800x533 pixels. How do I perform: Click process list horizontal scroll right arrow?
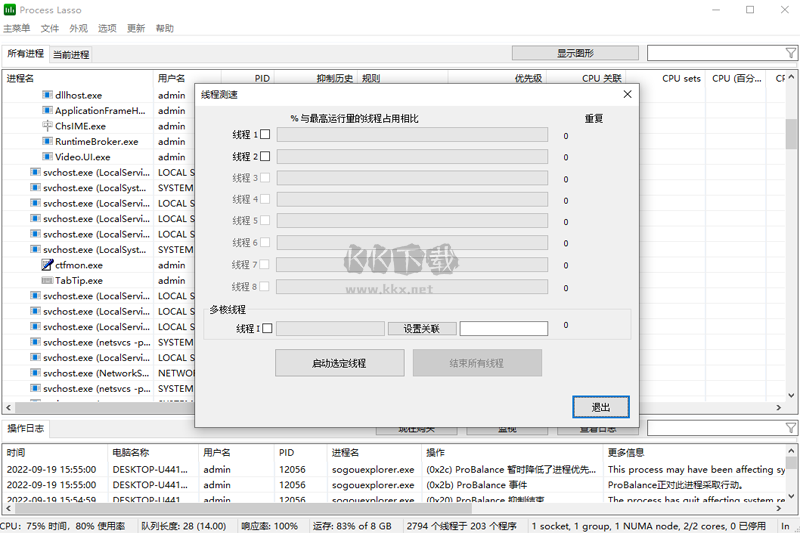779,407
